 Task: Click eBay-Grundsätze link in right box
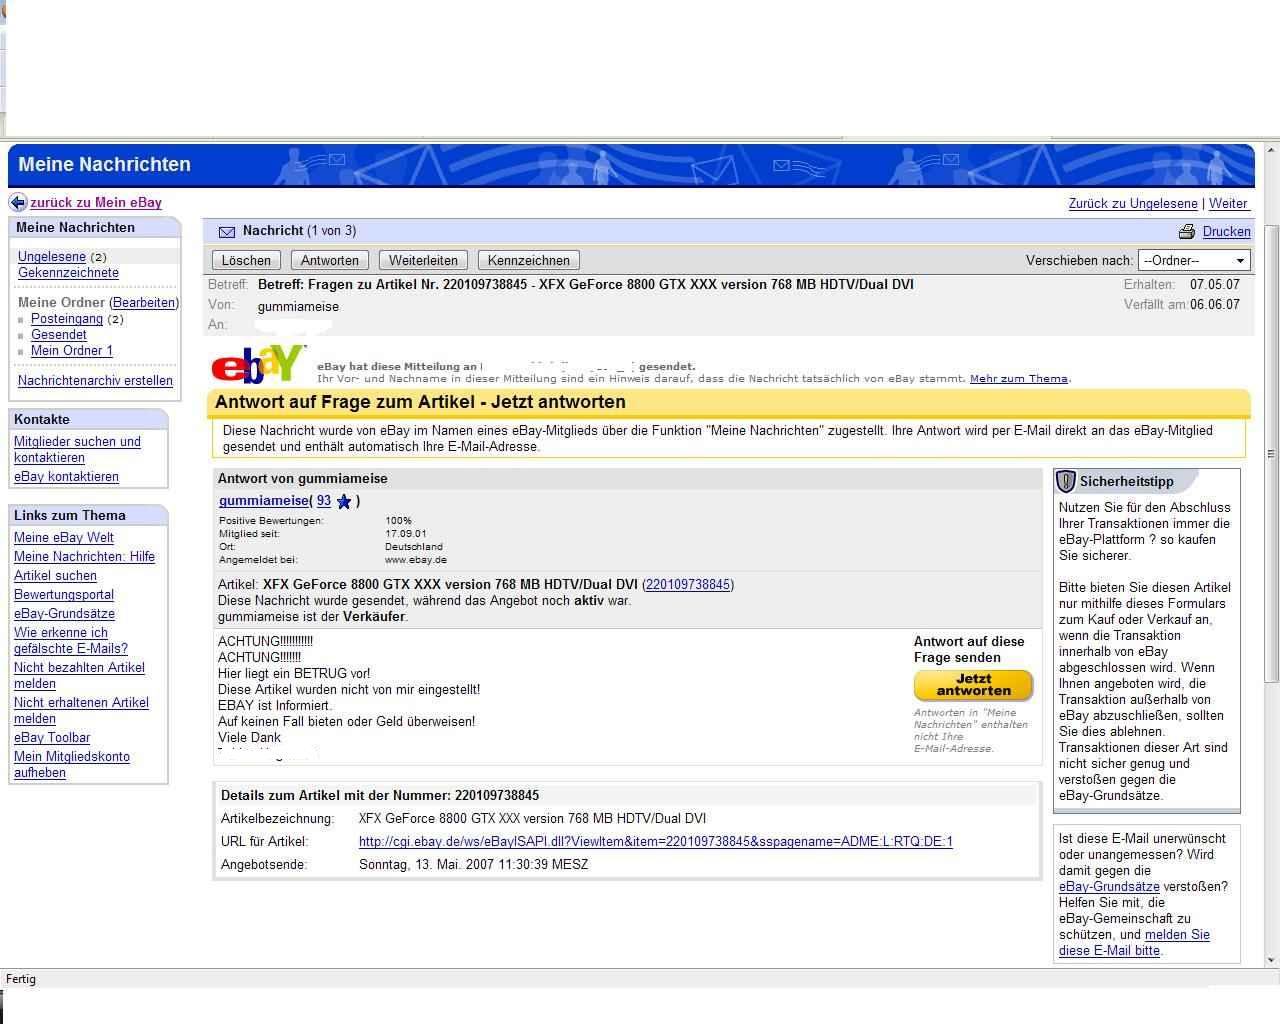click(x=1109, y=887)
